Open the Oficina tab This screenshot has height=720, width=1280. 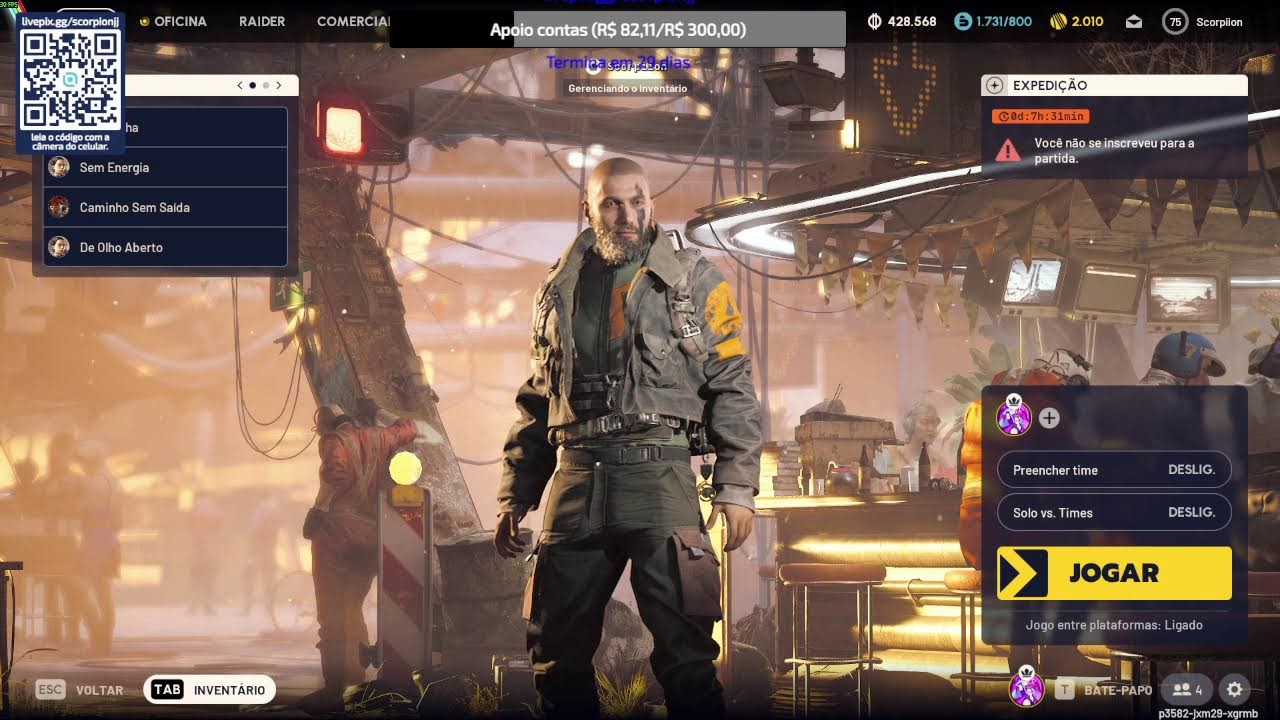pyautogui.click(x=180, y=21)
